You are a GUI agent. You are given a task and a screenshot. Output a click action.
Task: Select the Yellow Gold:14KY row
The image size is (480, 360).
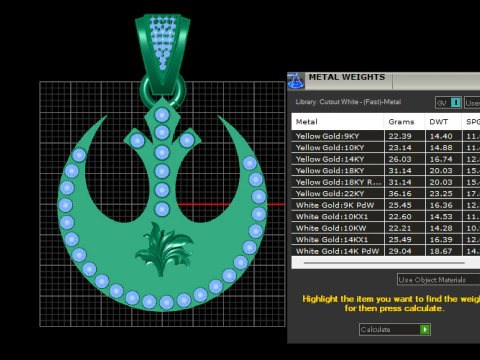pos(386,159)
